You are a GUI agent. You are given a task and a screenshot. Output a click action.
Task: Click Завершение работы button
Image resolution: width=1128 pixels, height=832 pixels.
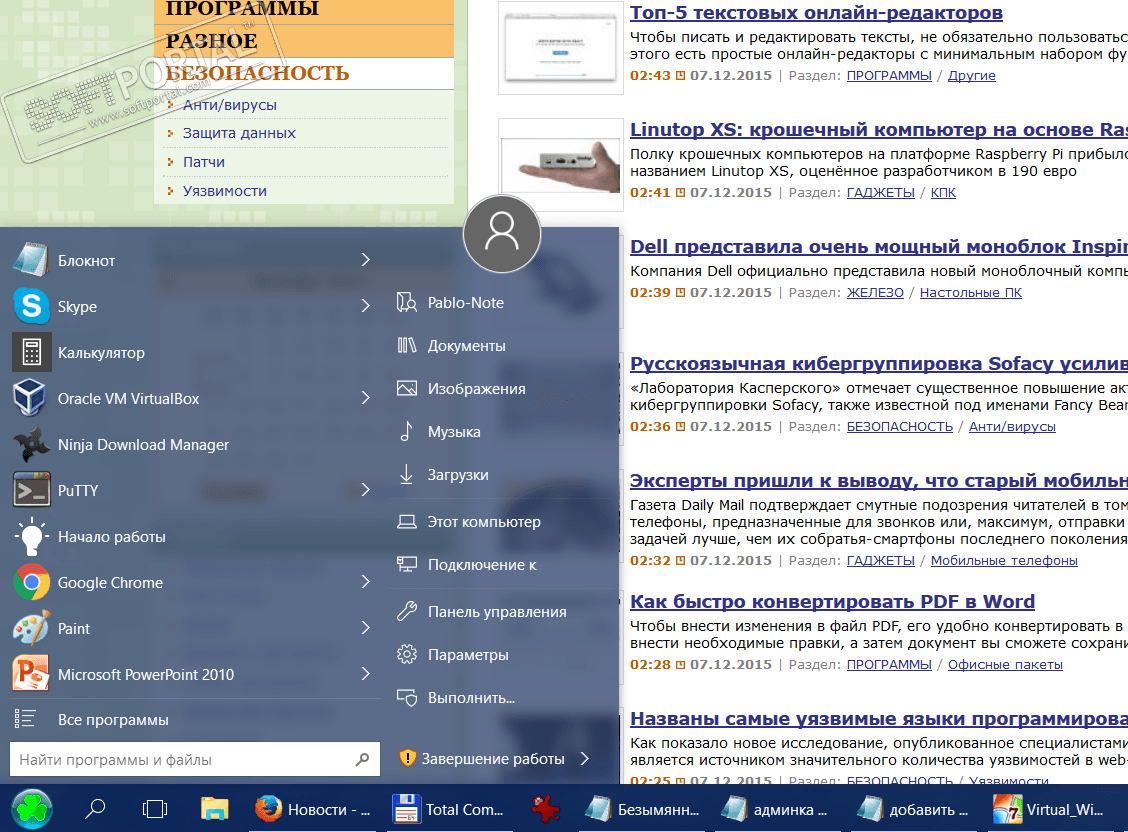point(482,759)
